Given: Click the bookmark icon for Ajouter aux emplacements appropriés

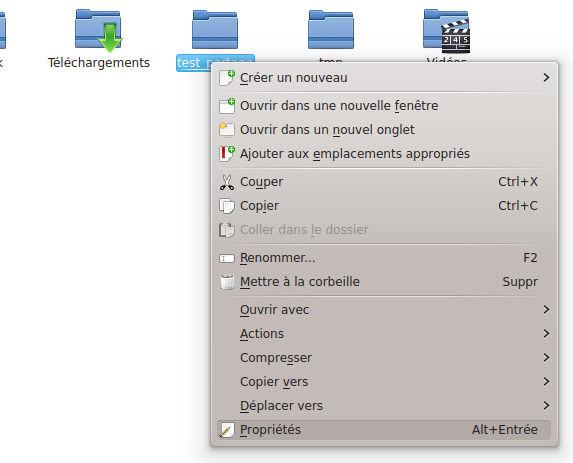Looking at the screenshot, I should 227,154.
